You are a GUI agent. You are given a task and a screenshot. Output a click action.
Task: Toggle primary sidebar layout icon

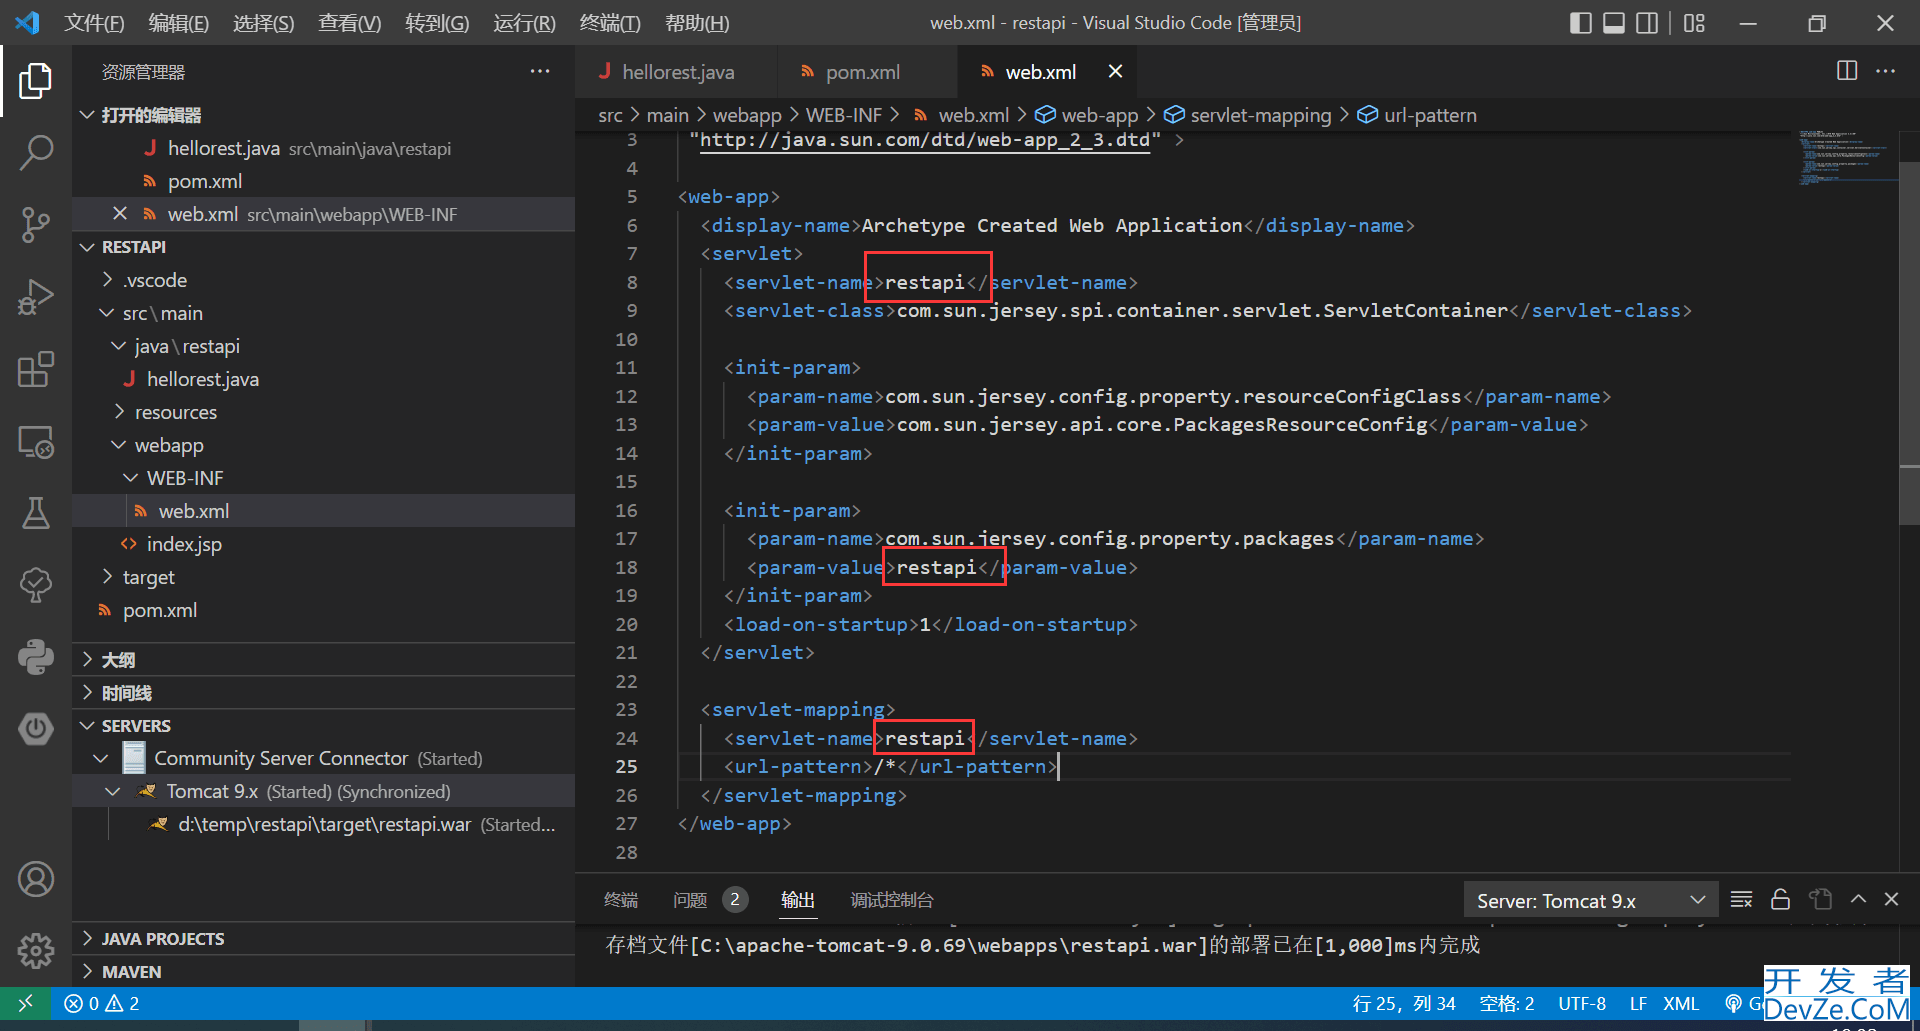click(x=1581, y=23)
